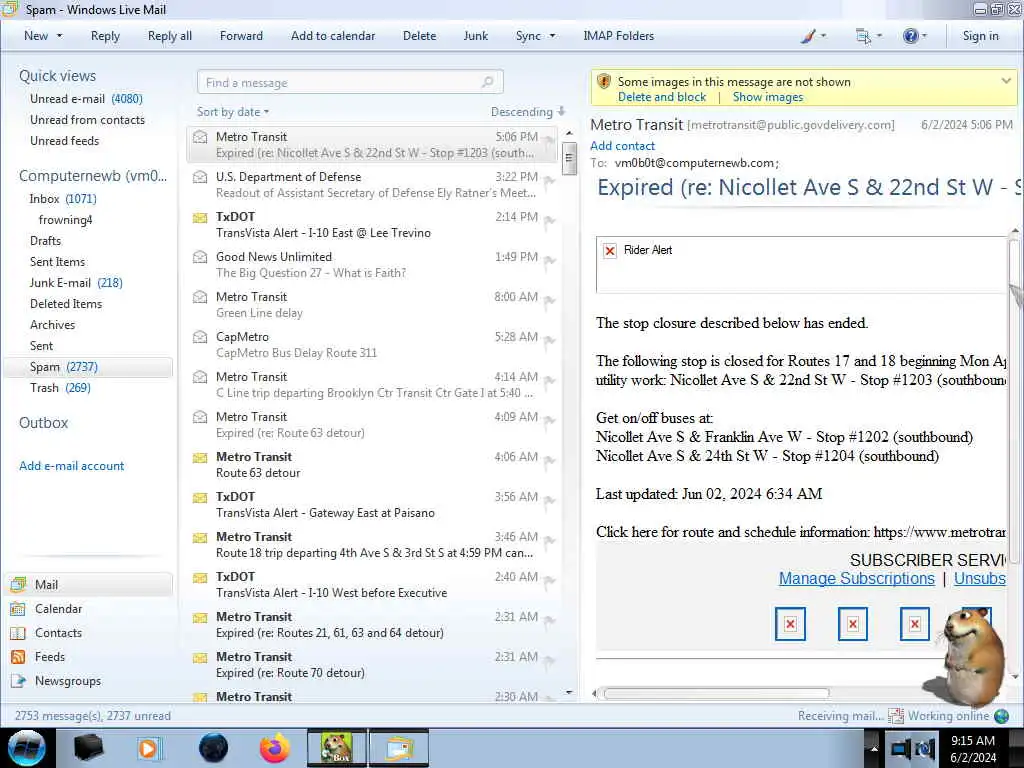Click Delete and block link

point(662,97)
